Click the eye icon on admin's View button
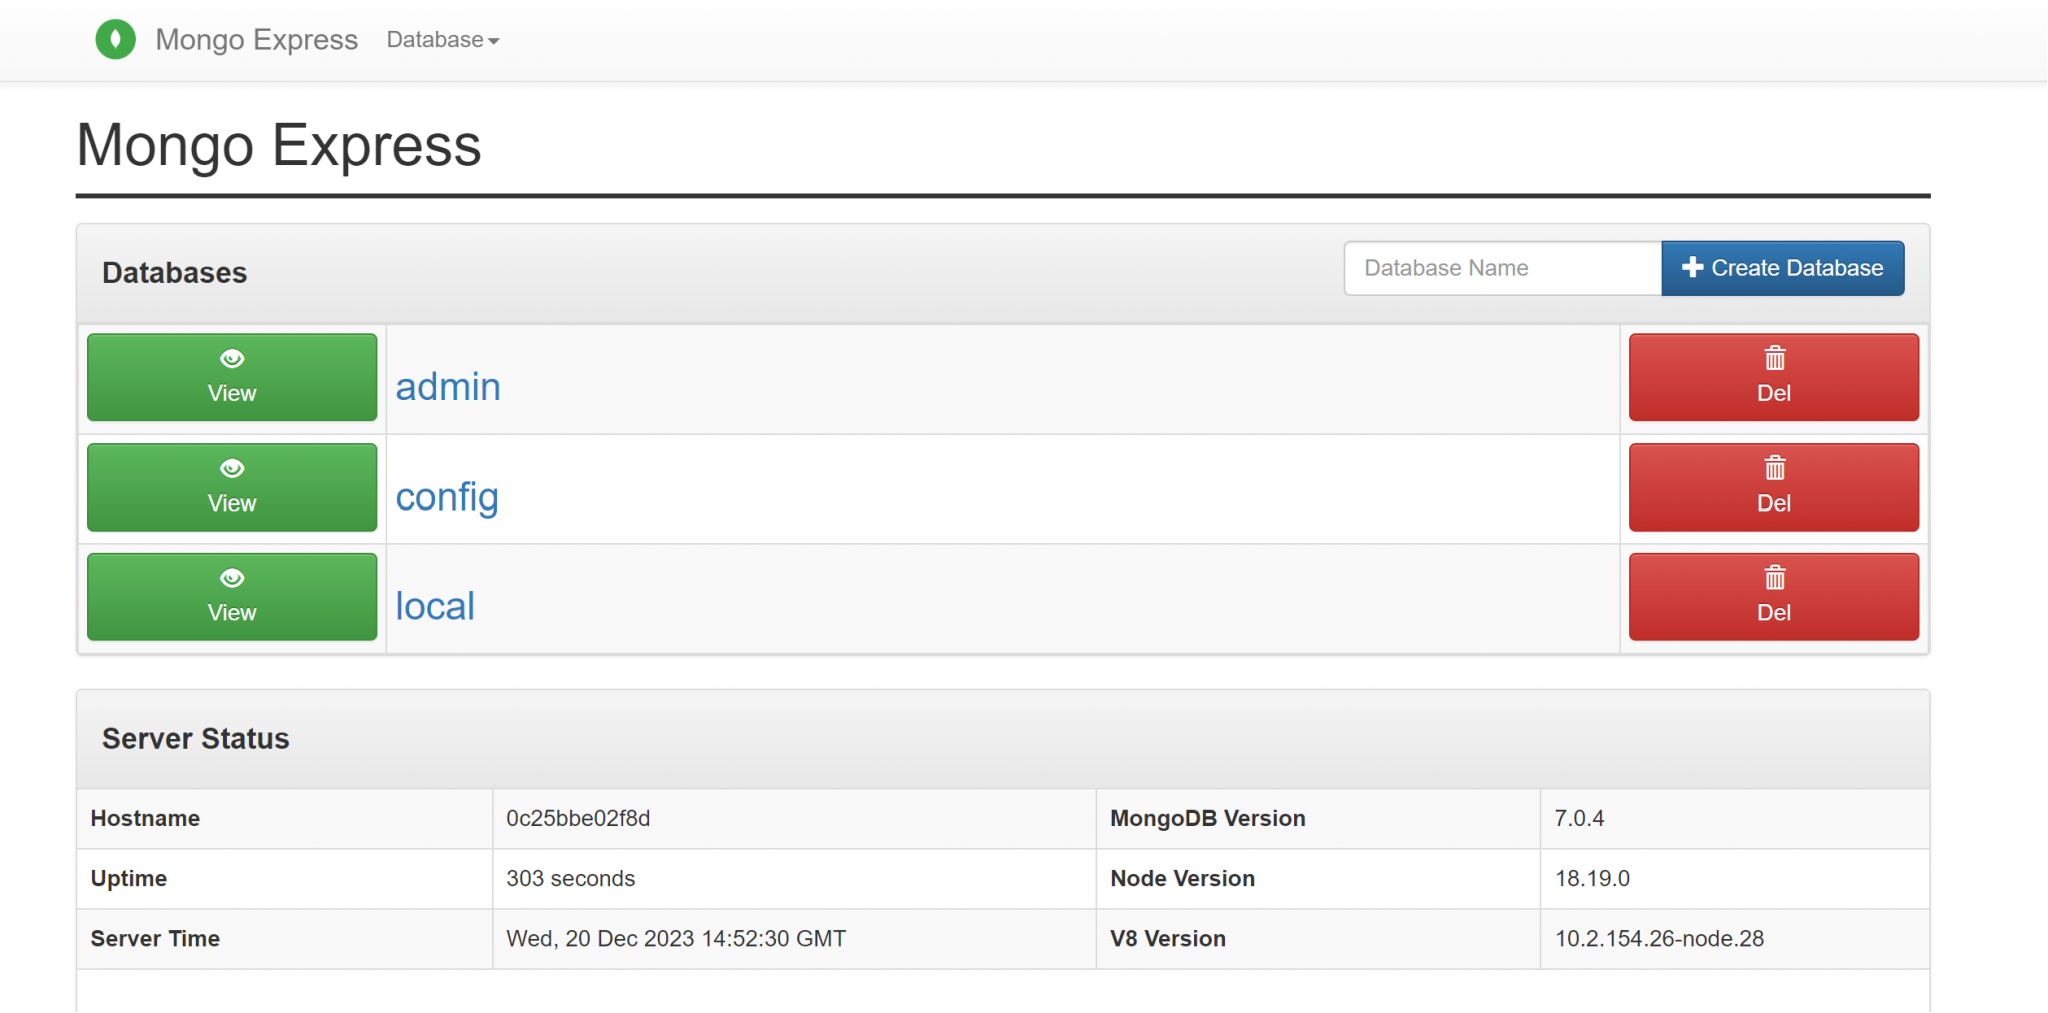This screenshot has height=1013, width=2048. pos(232,359)
